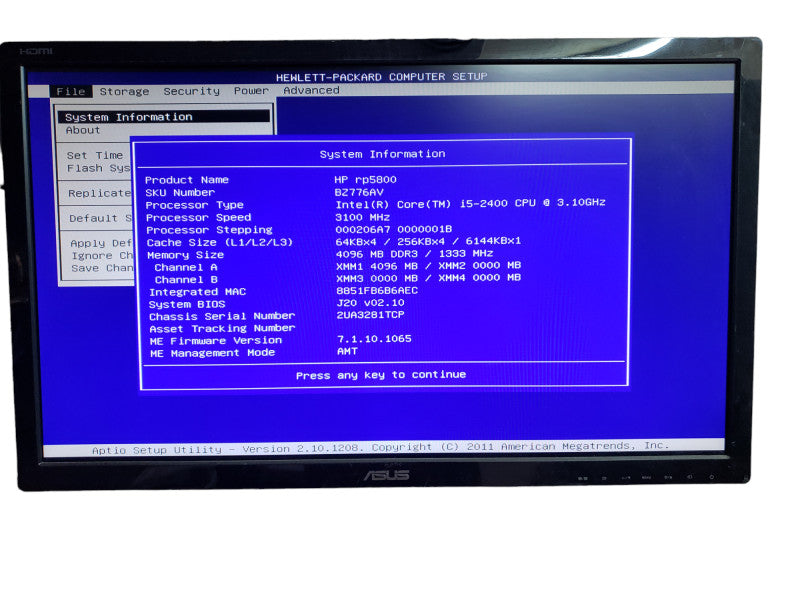Click the ME Firmware Version label
Viewport: 800px width, 600px height.
pos(216,341)
